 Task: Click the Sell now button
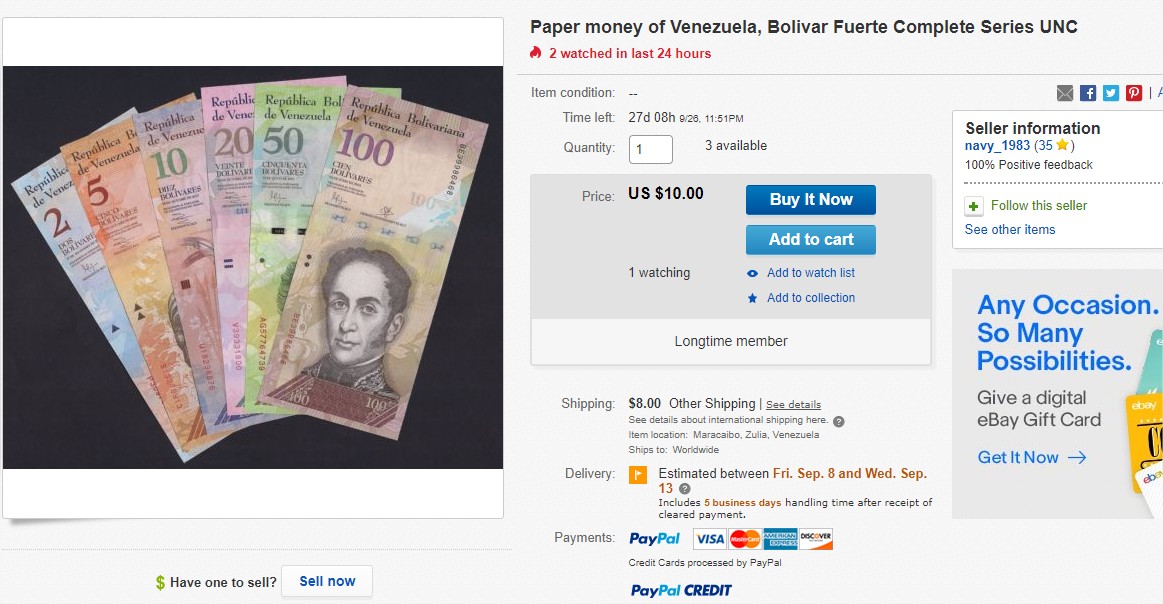(x=327, y=582)
